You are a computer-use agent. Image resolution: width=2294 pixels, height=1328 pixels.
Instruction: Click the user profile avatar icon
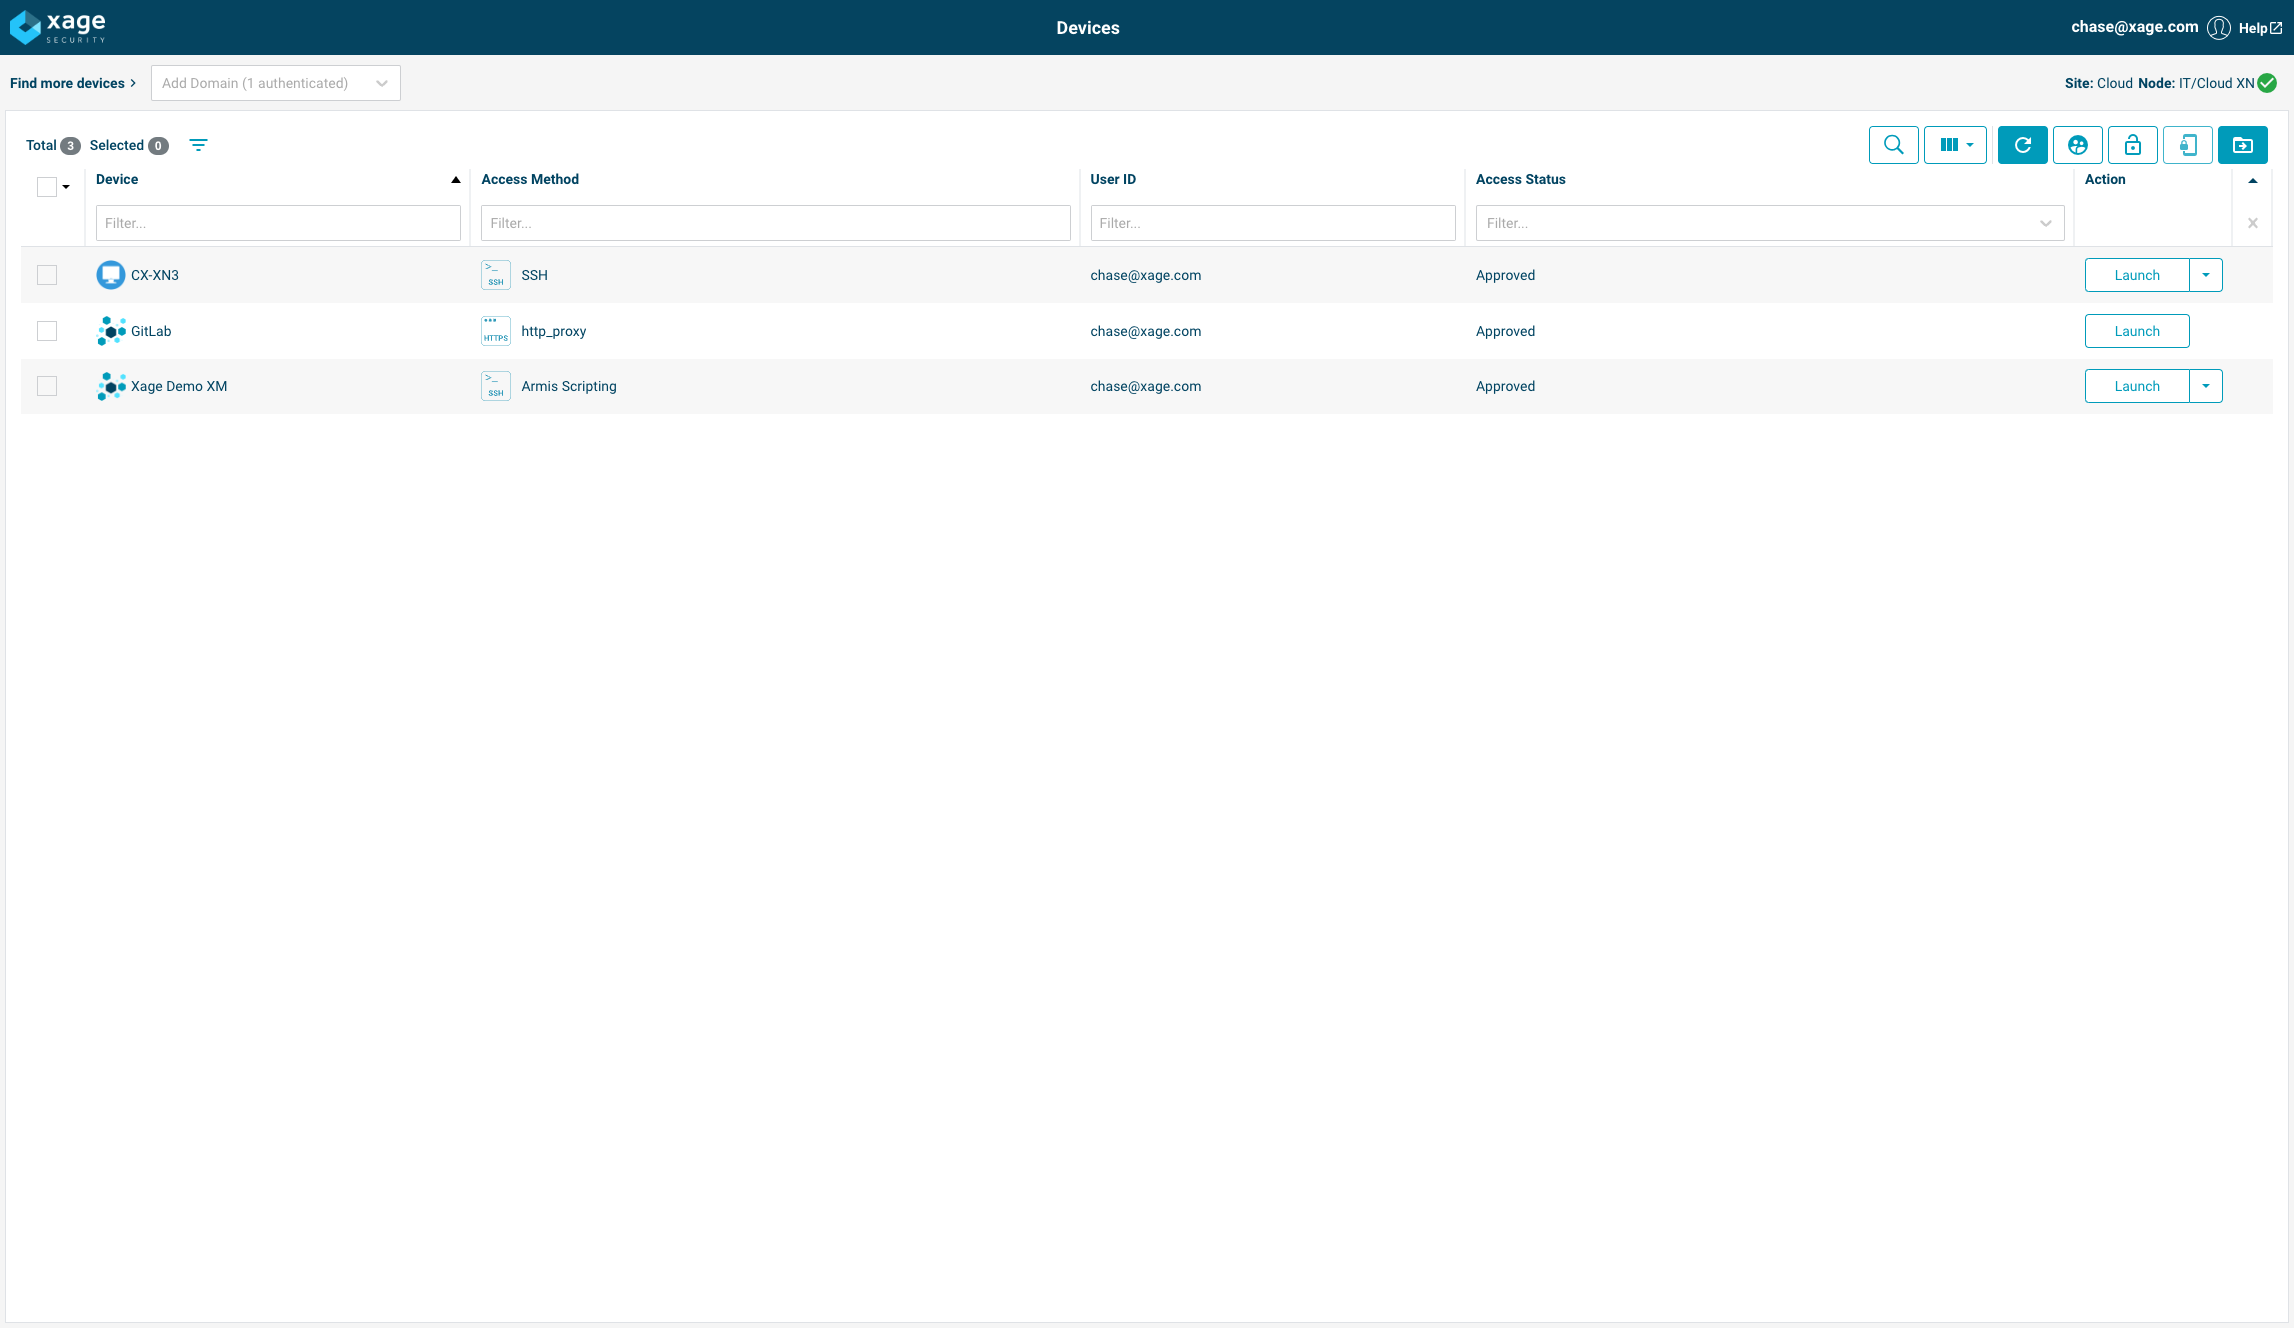(2218, 28)
